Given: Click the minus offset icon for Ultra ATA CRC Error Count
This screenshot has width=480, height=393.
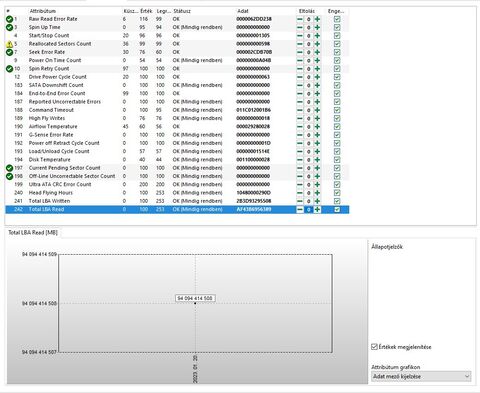Looking at the screenshot, I should (300, 185).
